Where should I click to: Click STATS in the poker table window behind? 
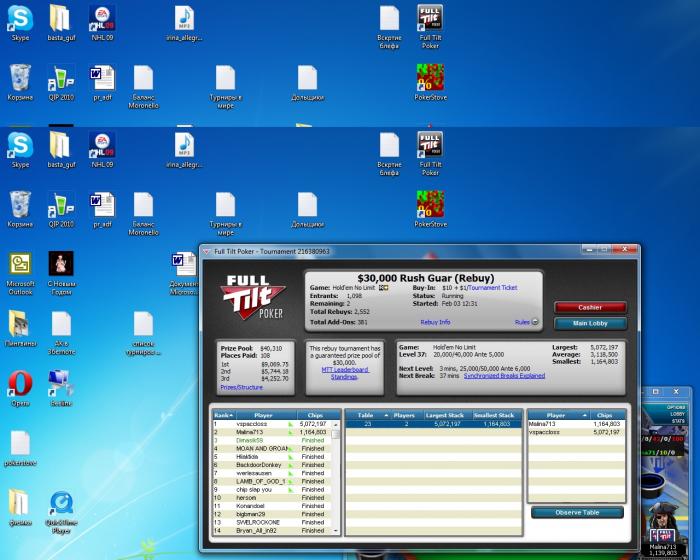[x=678, y=421]
